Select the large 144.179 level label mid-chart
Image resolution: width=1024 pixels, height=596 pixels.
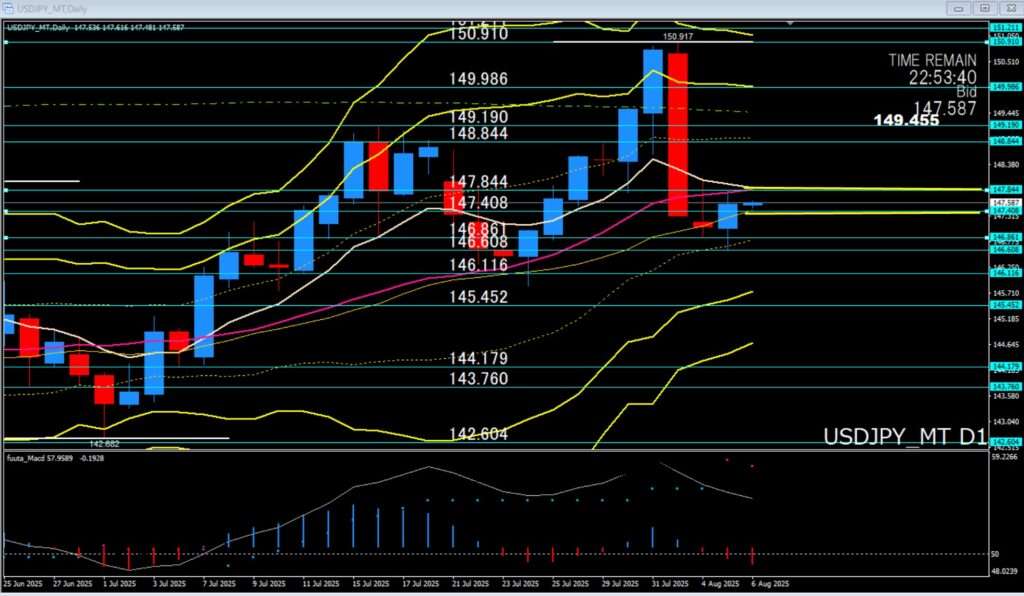click(x=478, y=358)
